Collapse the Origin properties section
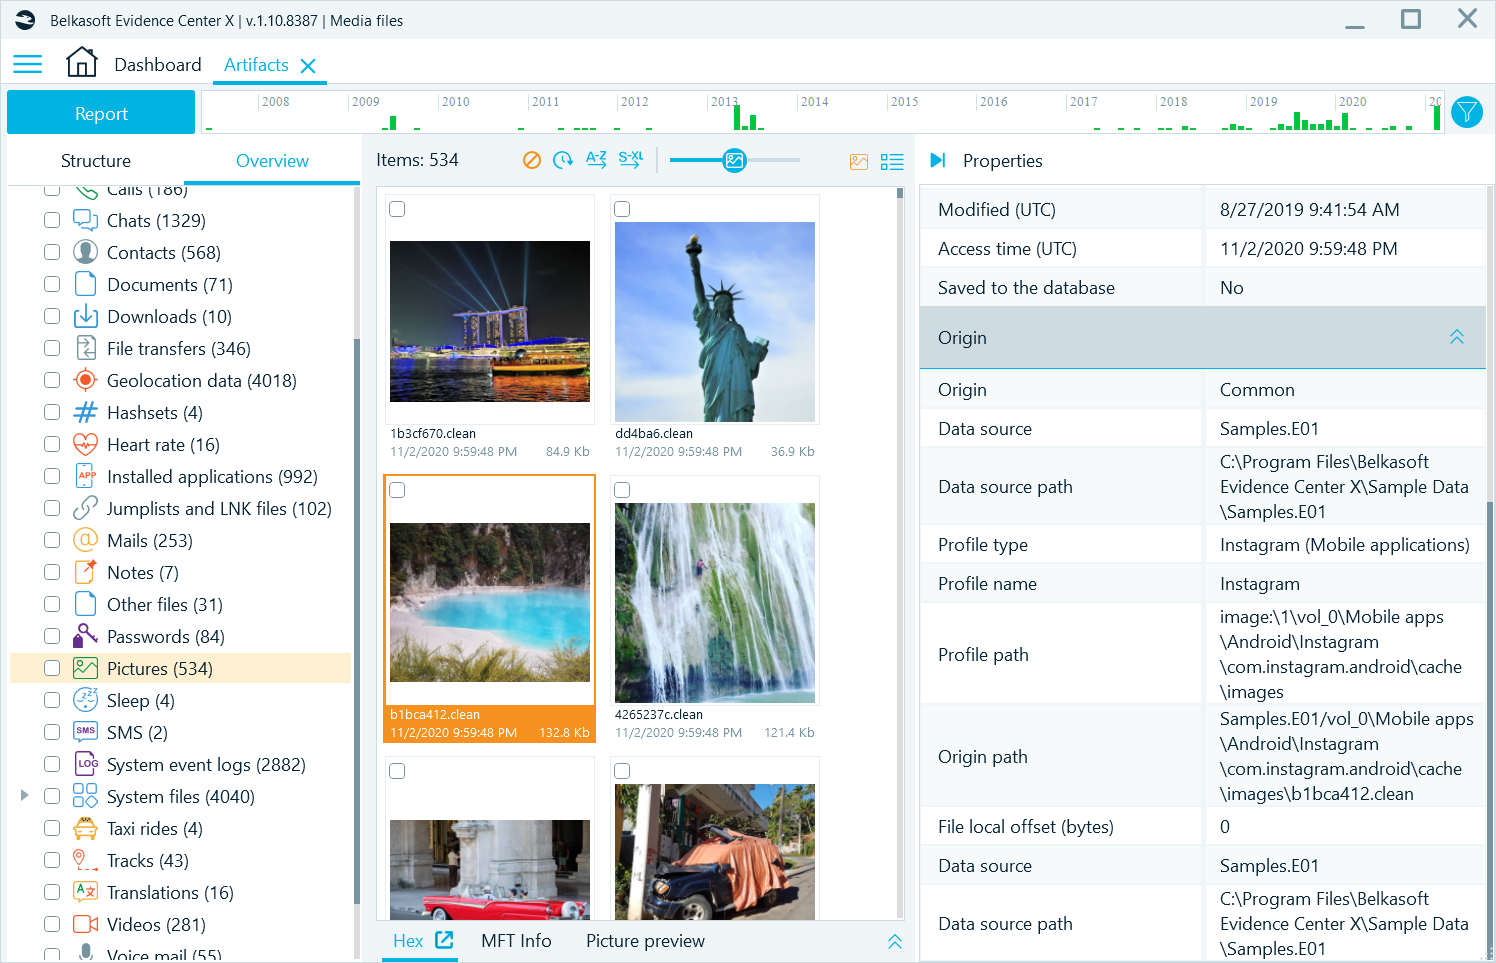 [x=1456, y=337]
